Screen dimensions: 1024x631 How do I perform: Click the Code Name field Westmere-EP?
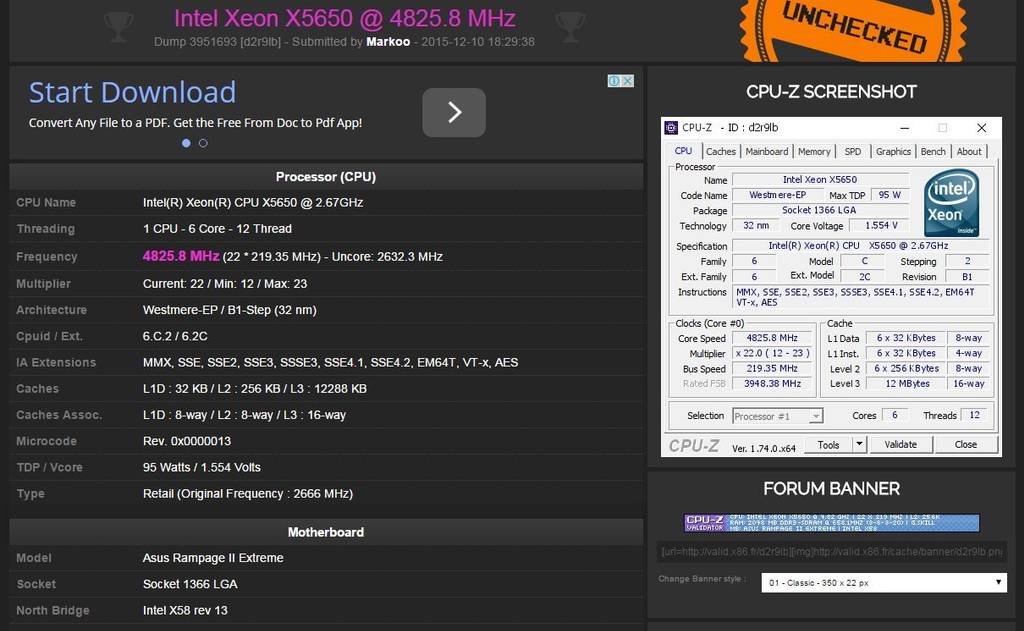pos(777,195)
